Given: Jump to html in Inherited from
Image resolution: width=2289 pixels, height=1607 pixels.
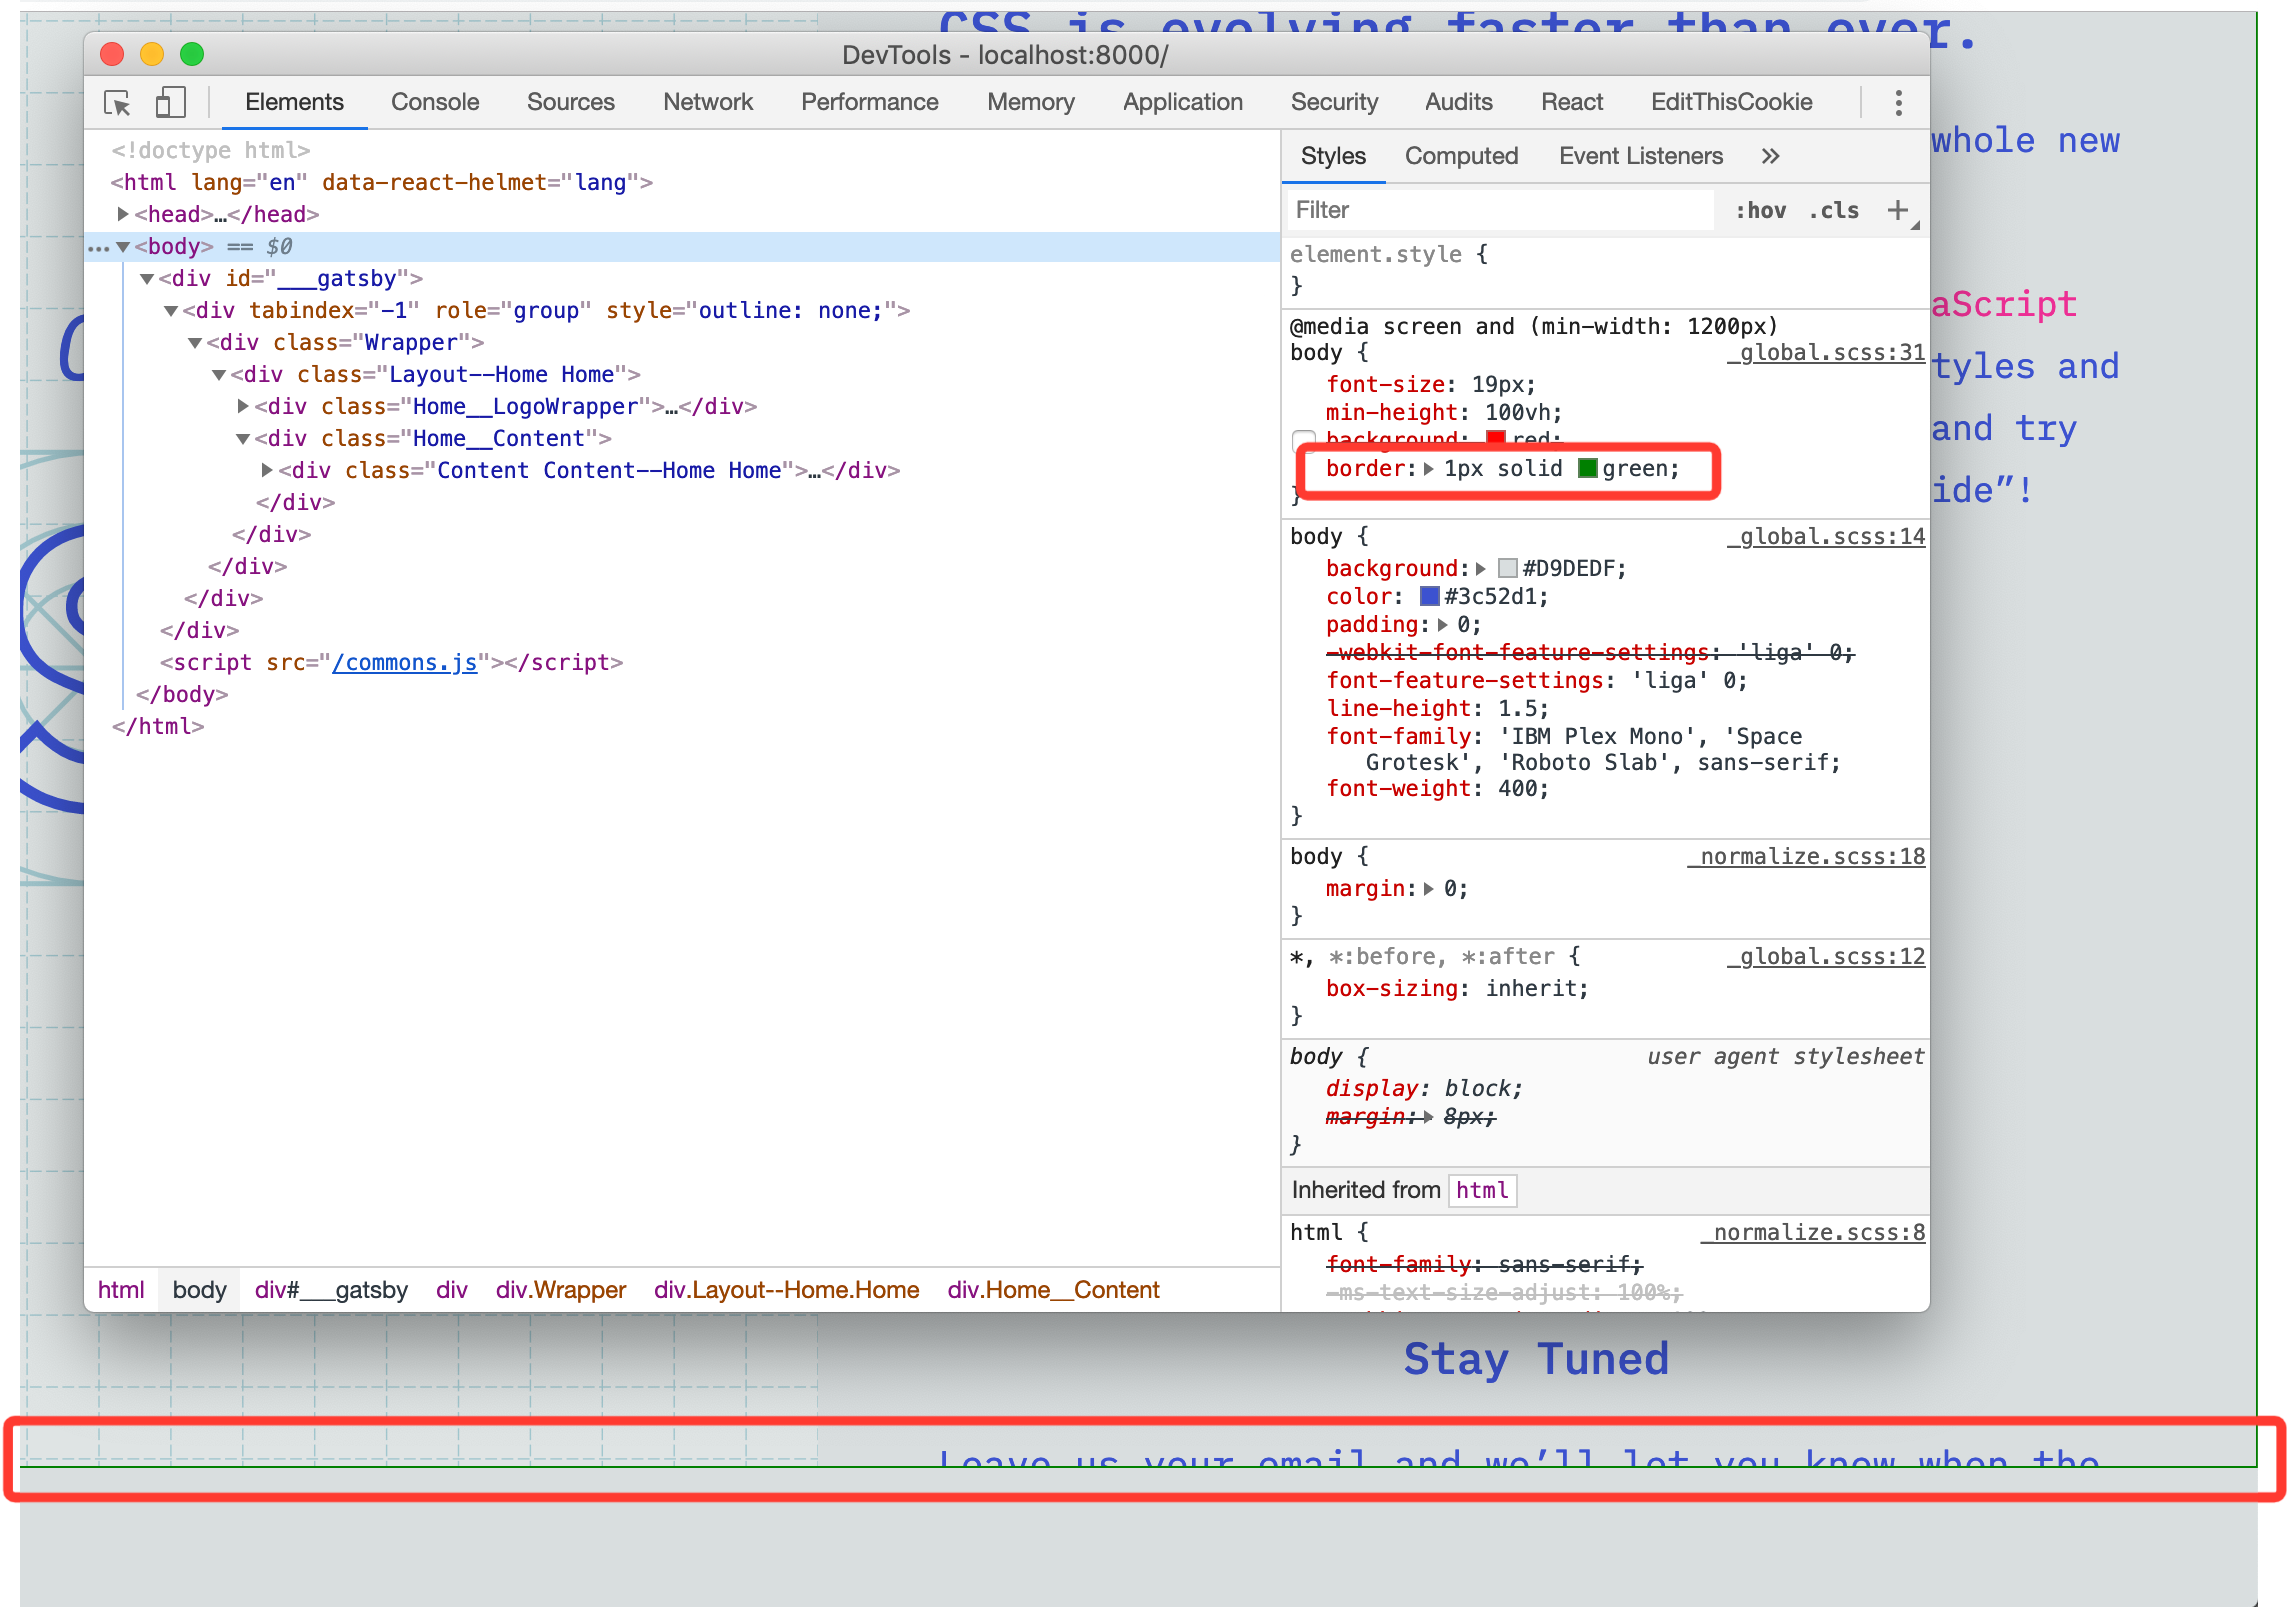Looking at the screenshot, I should [1482, 1190].
